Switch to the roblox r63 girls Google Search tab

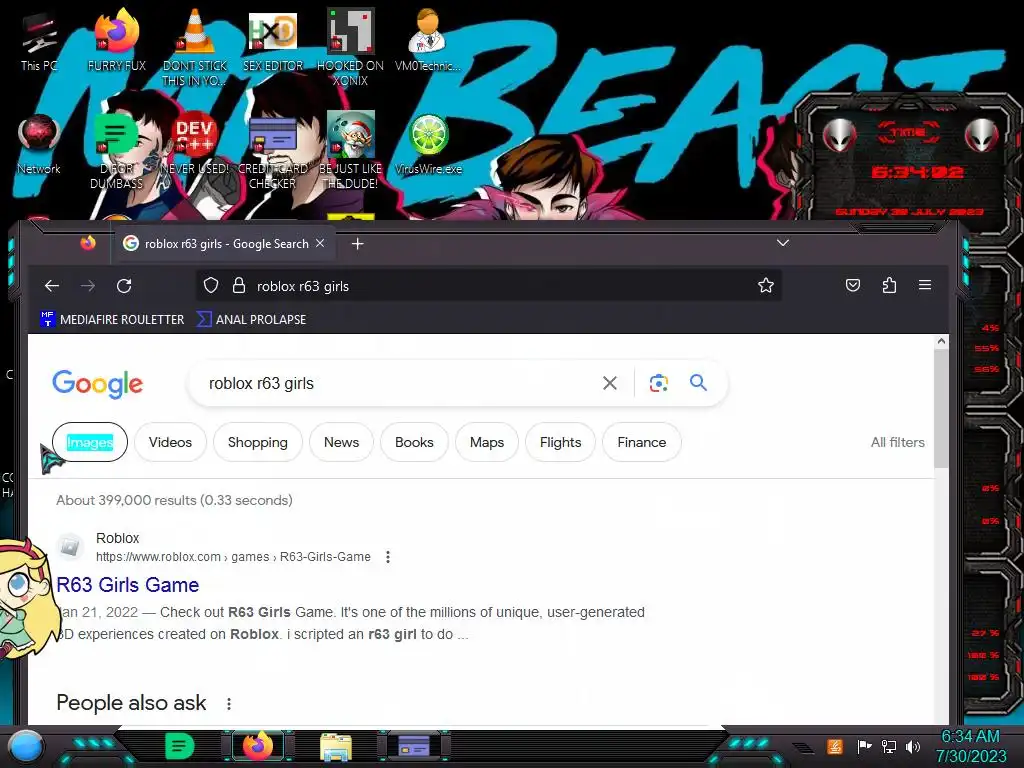225,244
